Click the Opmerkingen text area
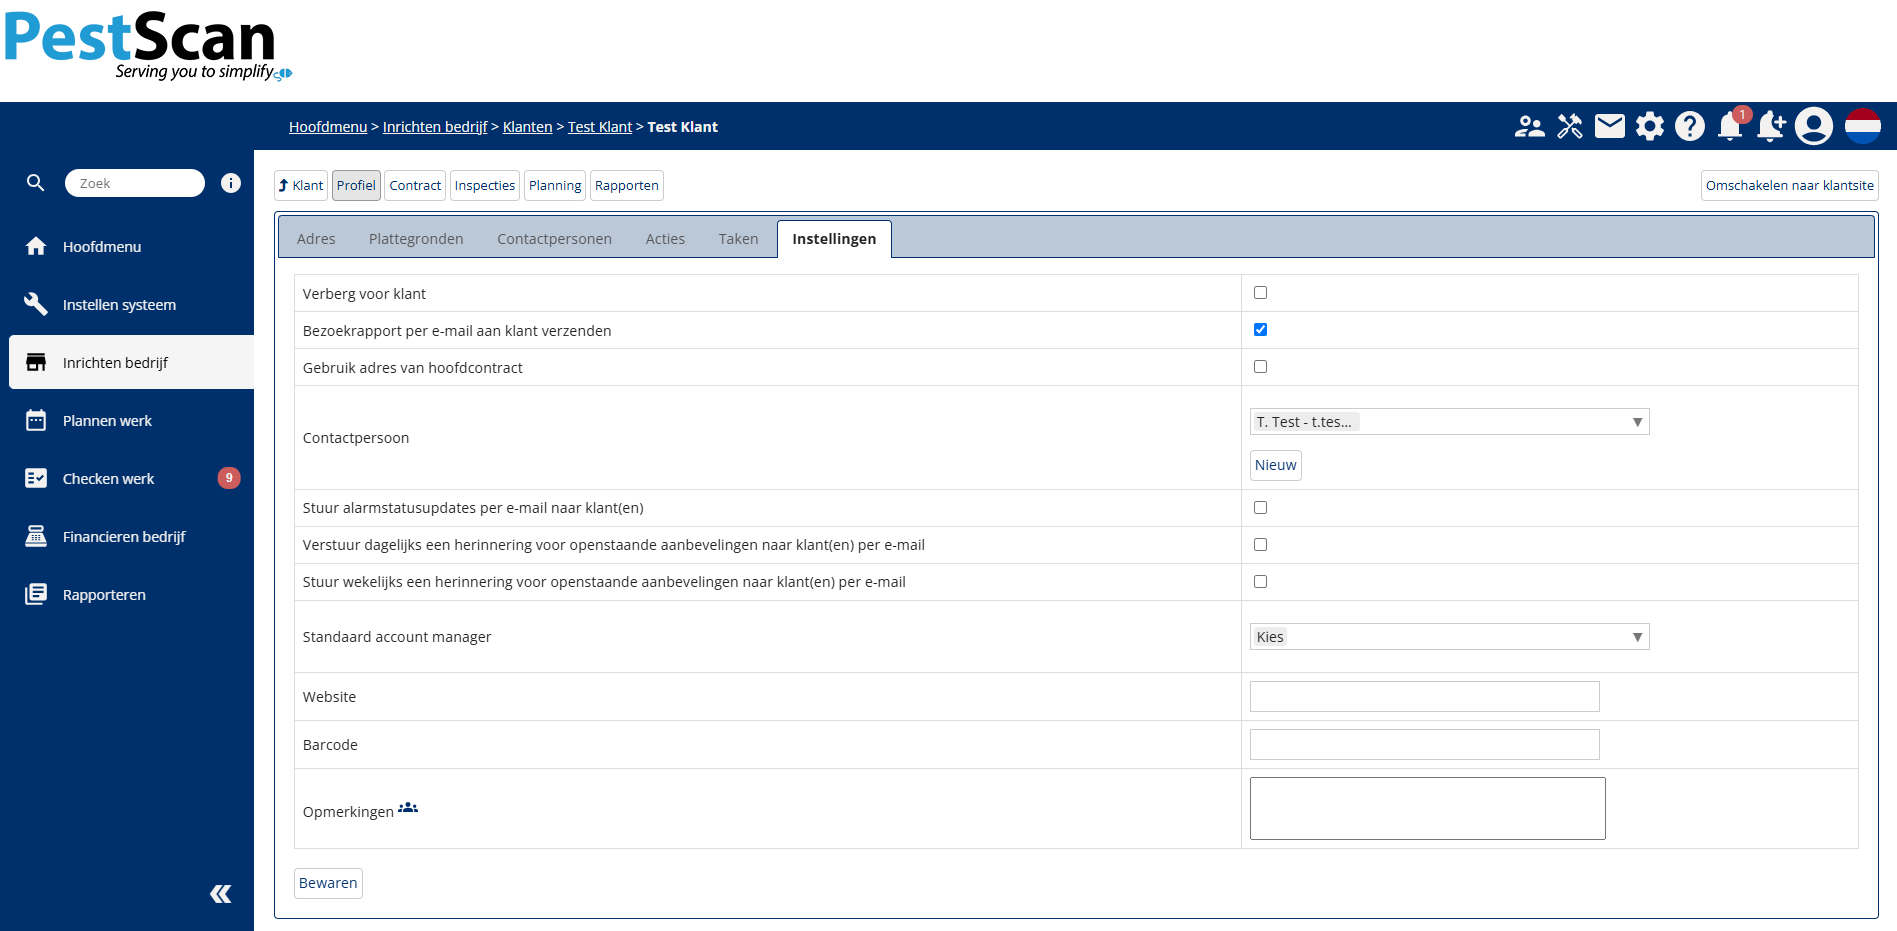 point(1428,809)
